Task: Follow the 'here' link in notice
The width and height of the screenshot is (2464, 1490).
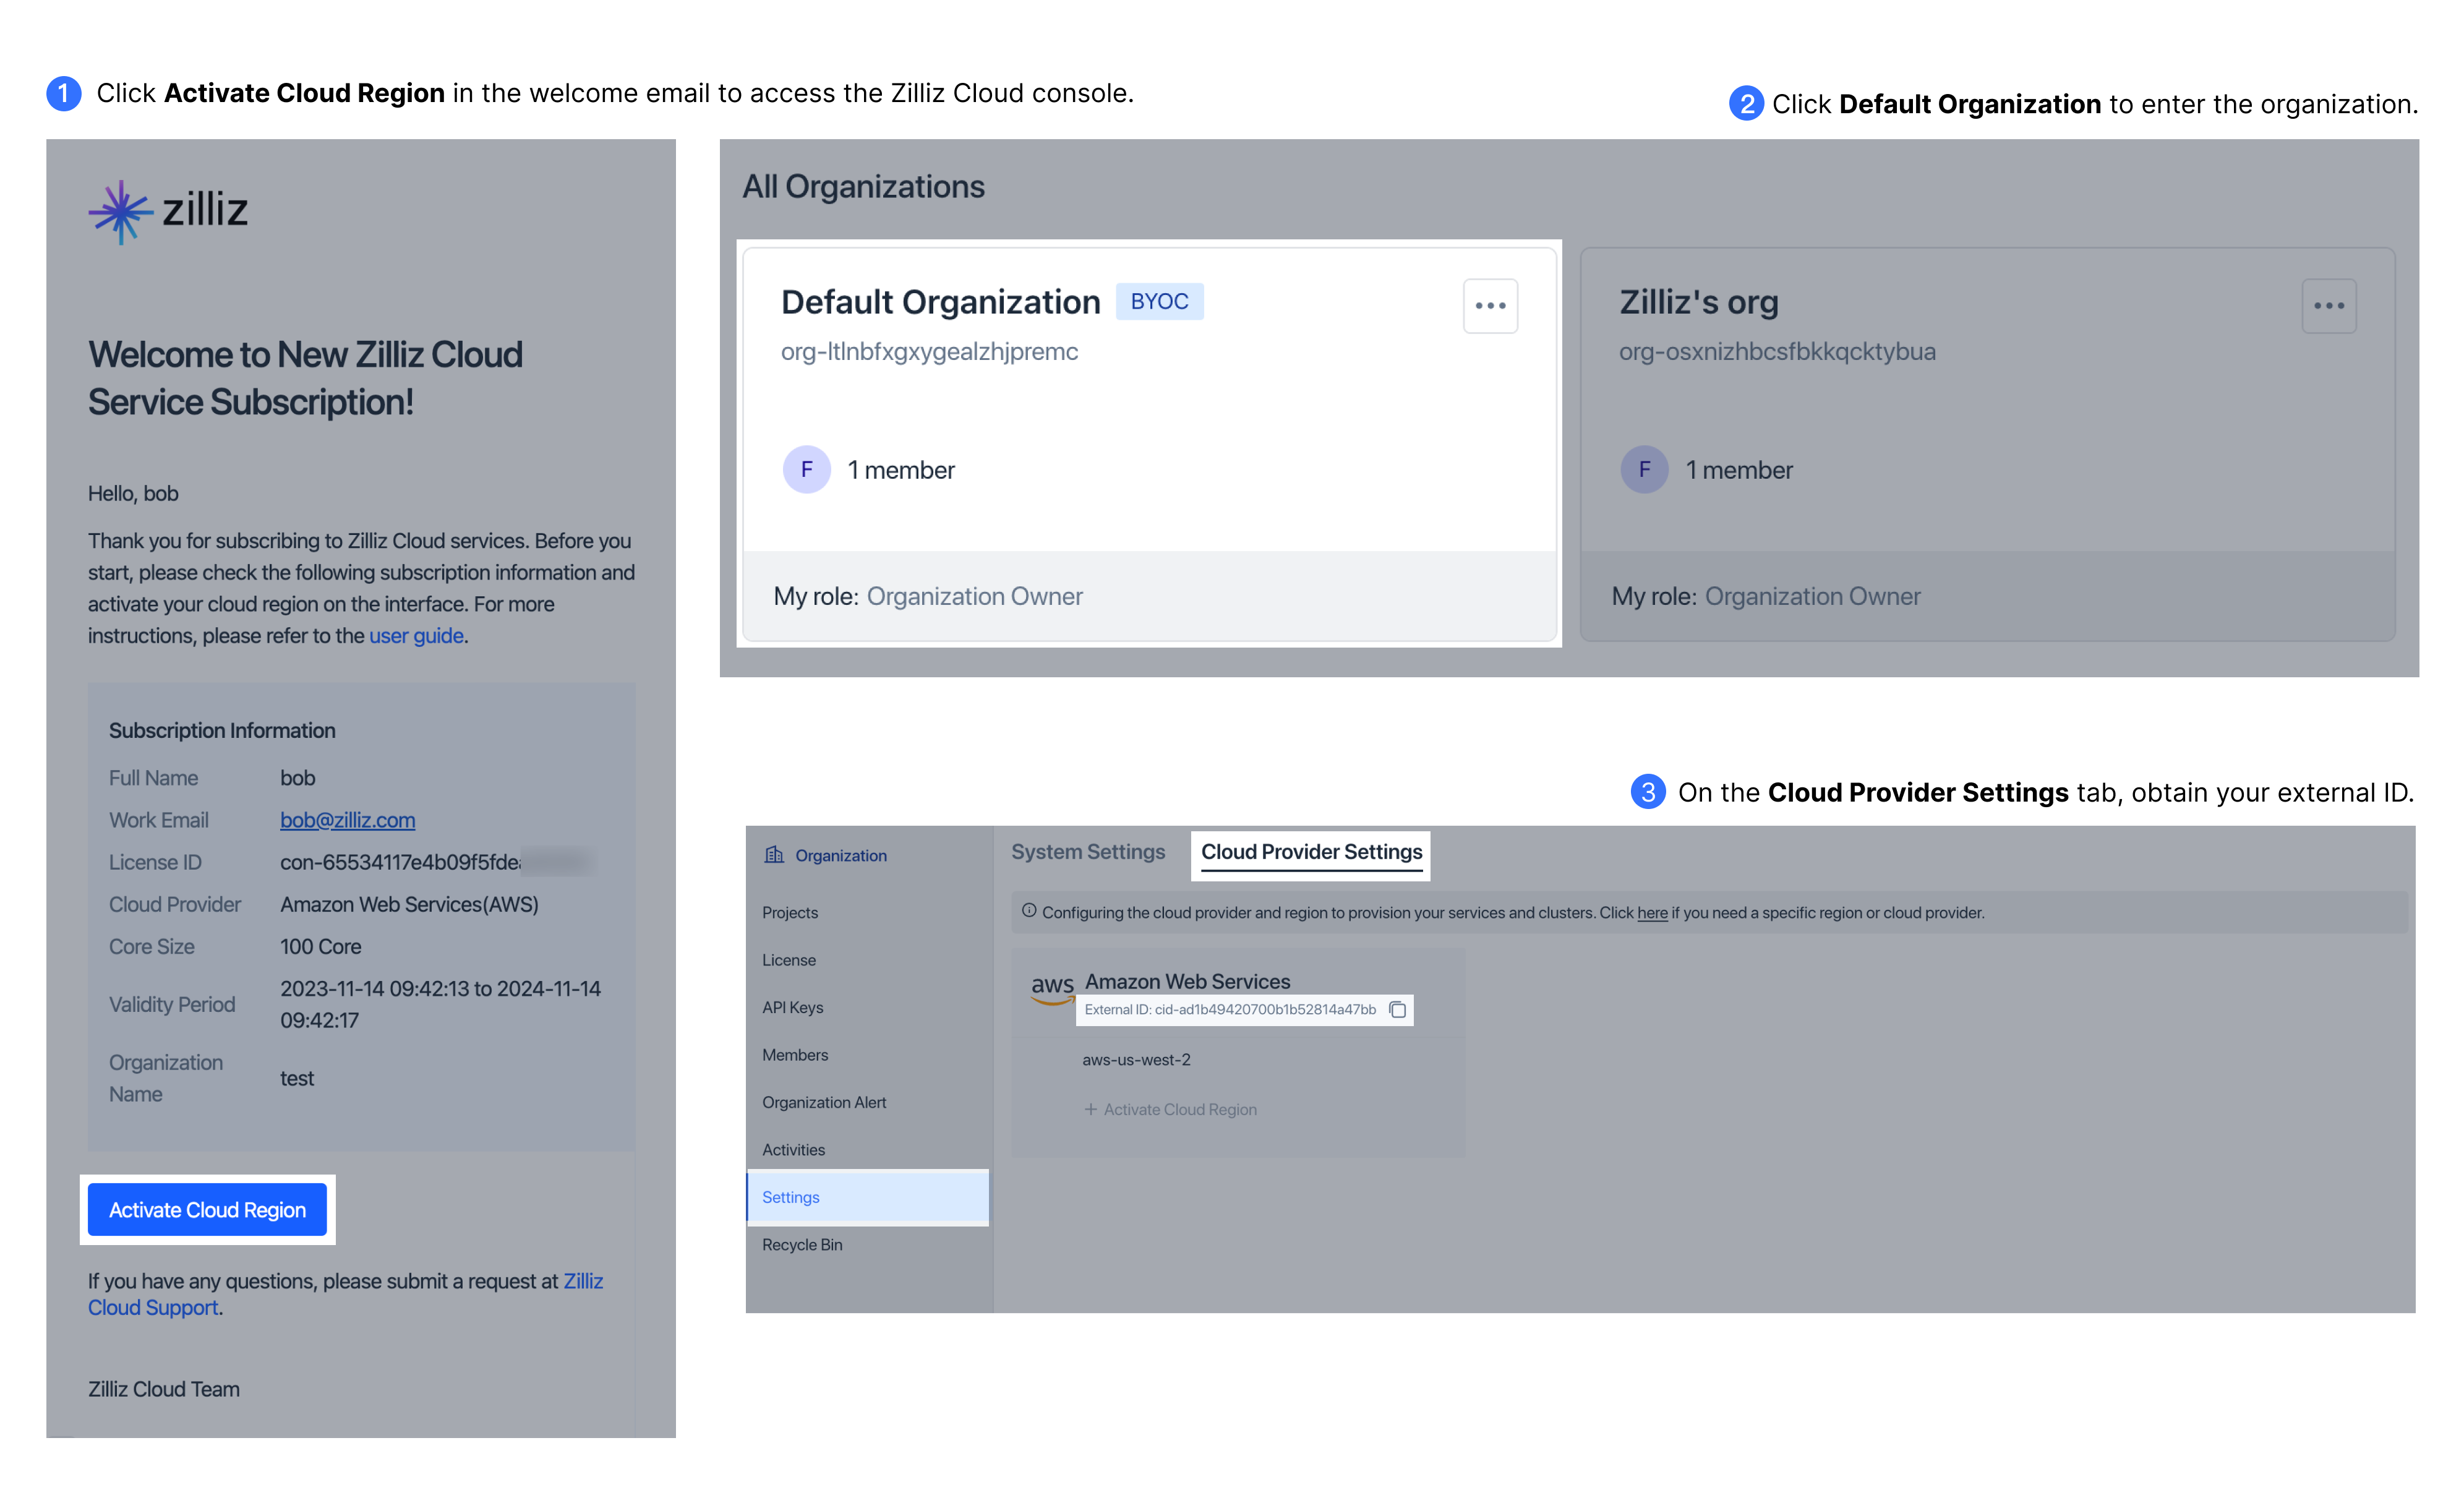Action: pos(1652,912)
